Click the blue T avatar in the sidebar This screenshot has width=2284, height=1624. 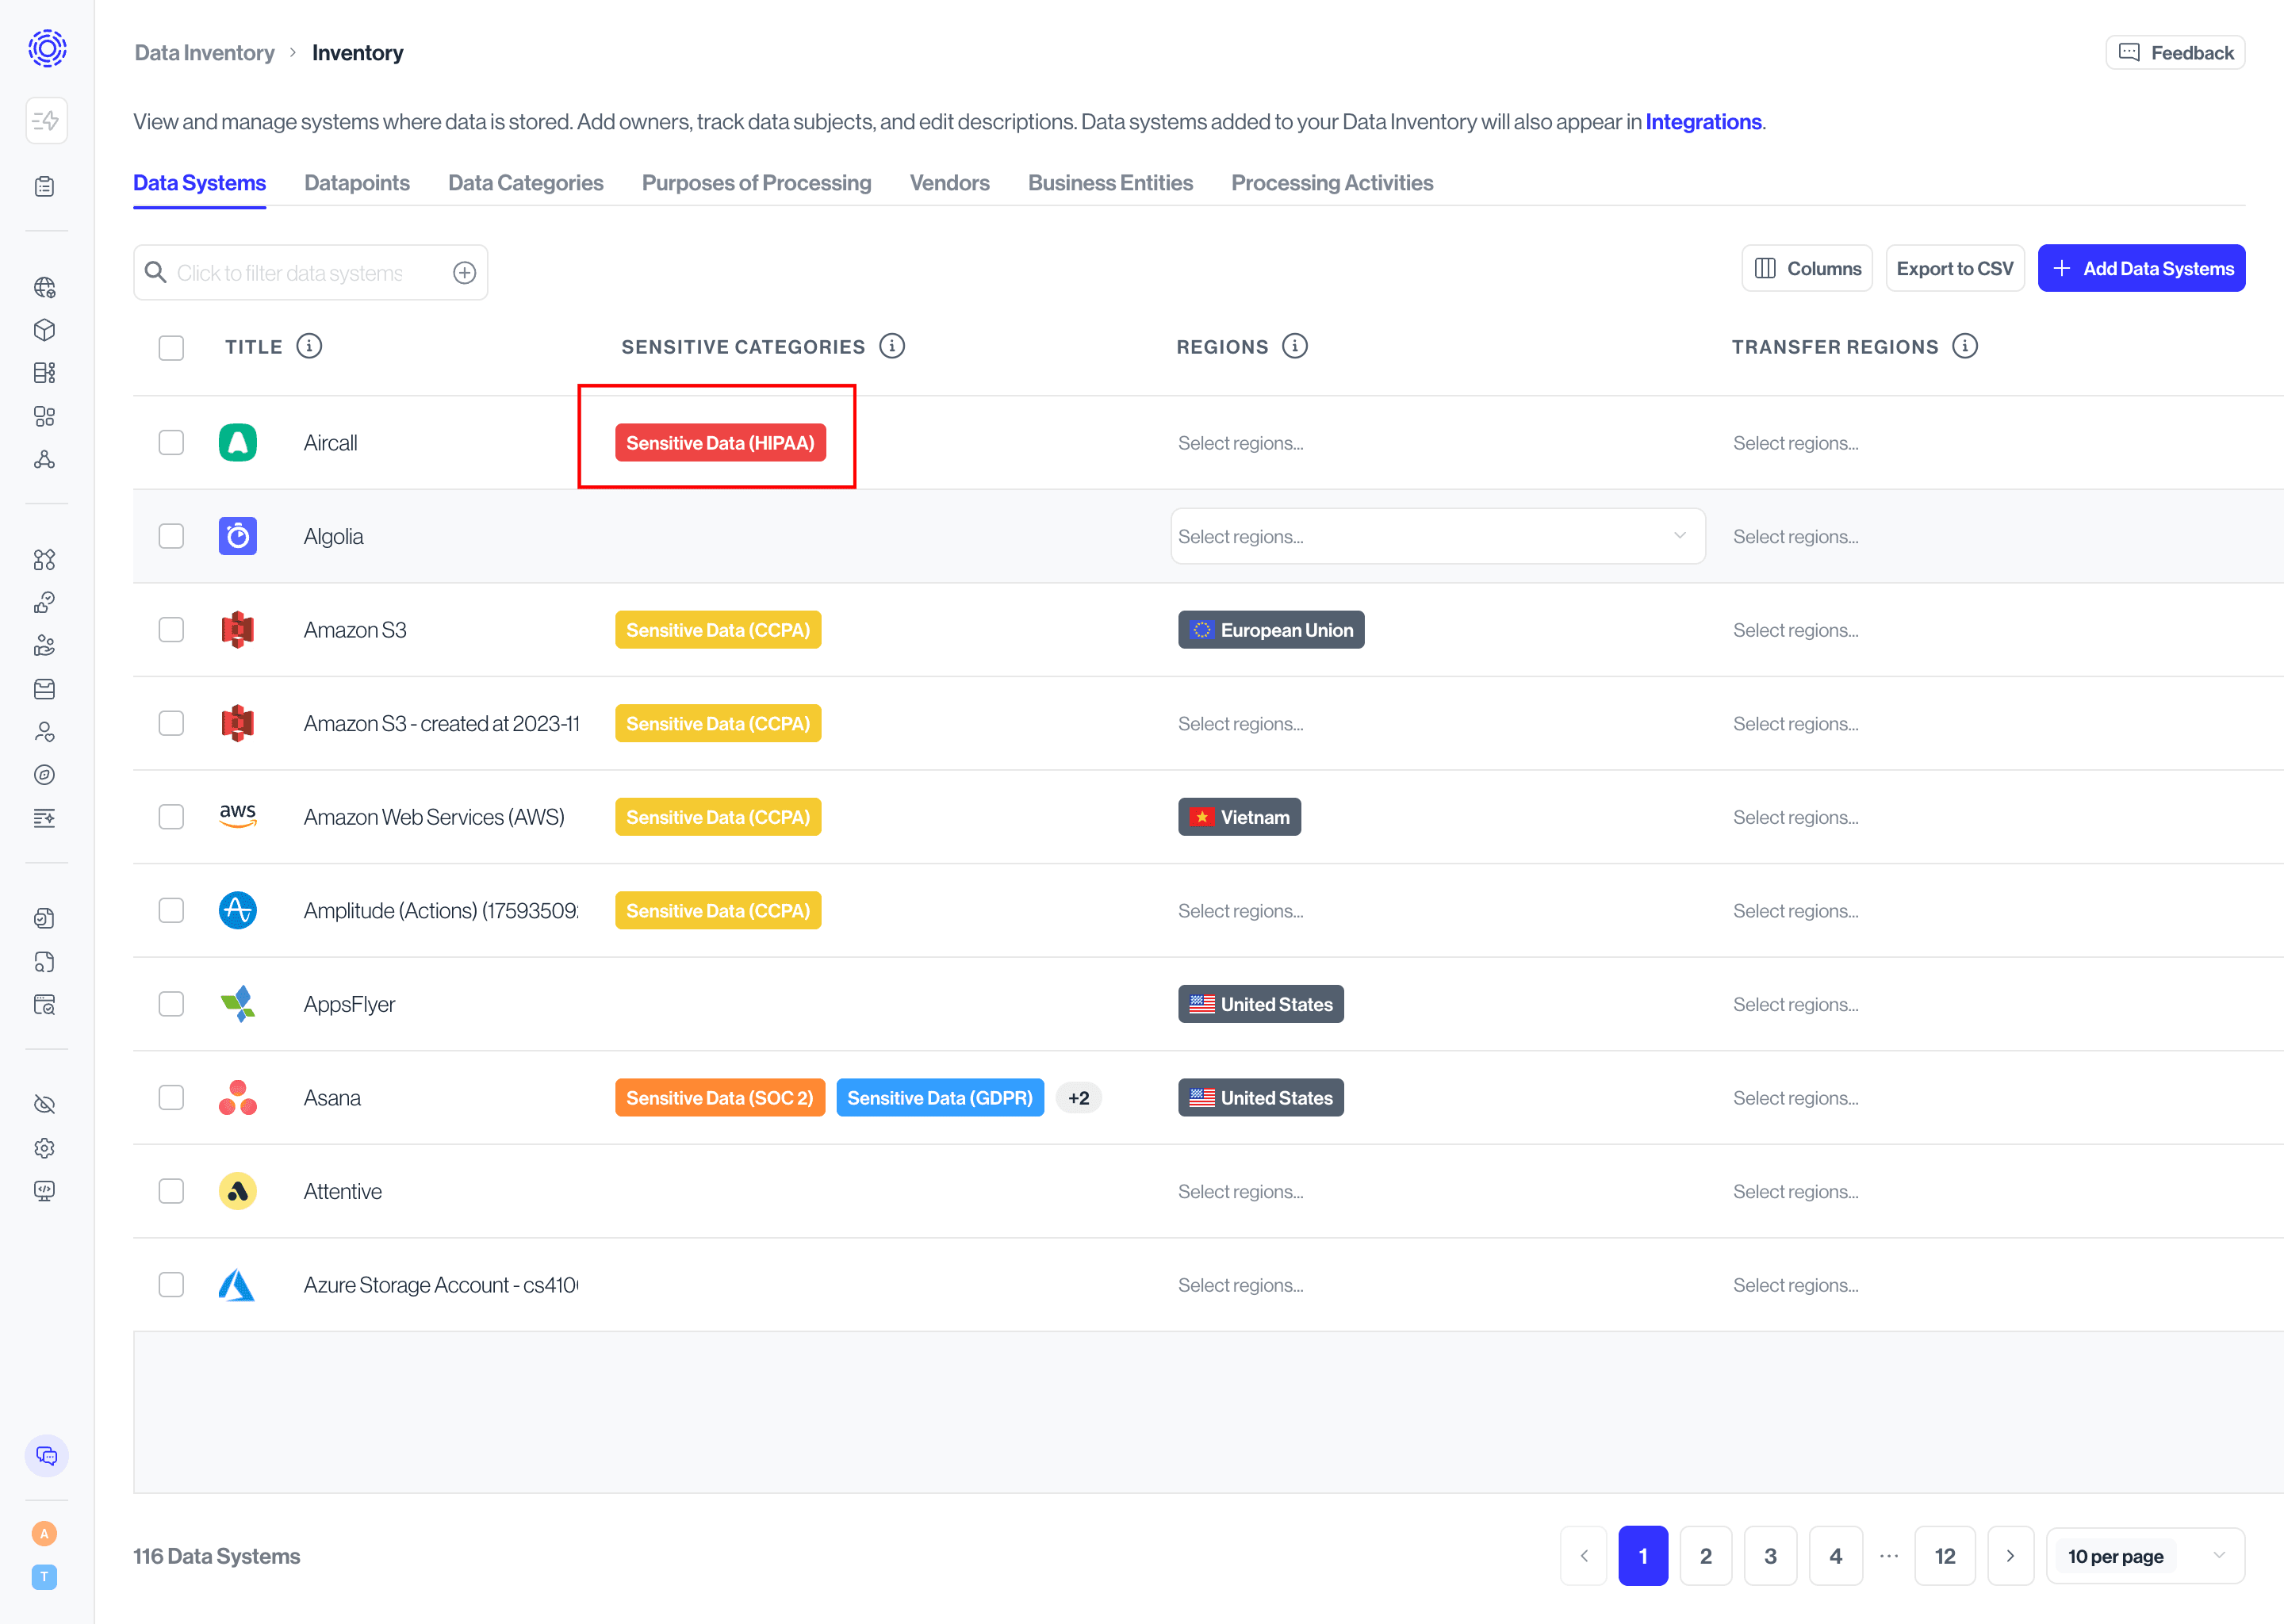(x=44, y=1577)
